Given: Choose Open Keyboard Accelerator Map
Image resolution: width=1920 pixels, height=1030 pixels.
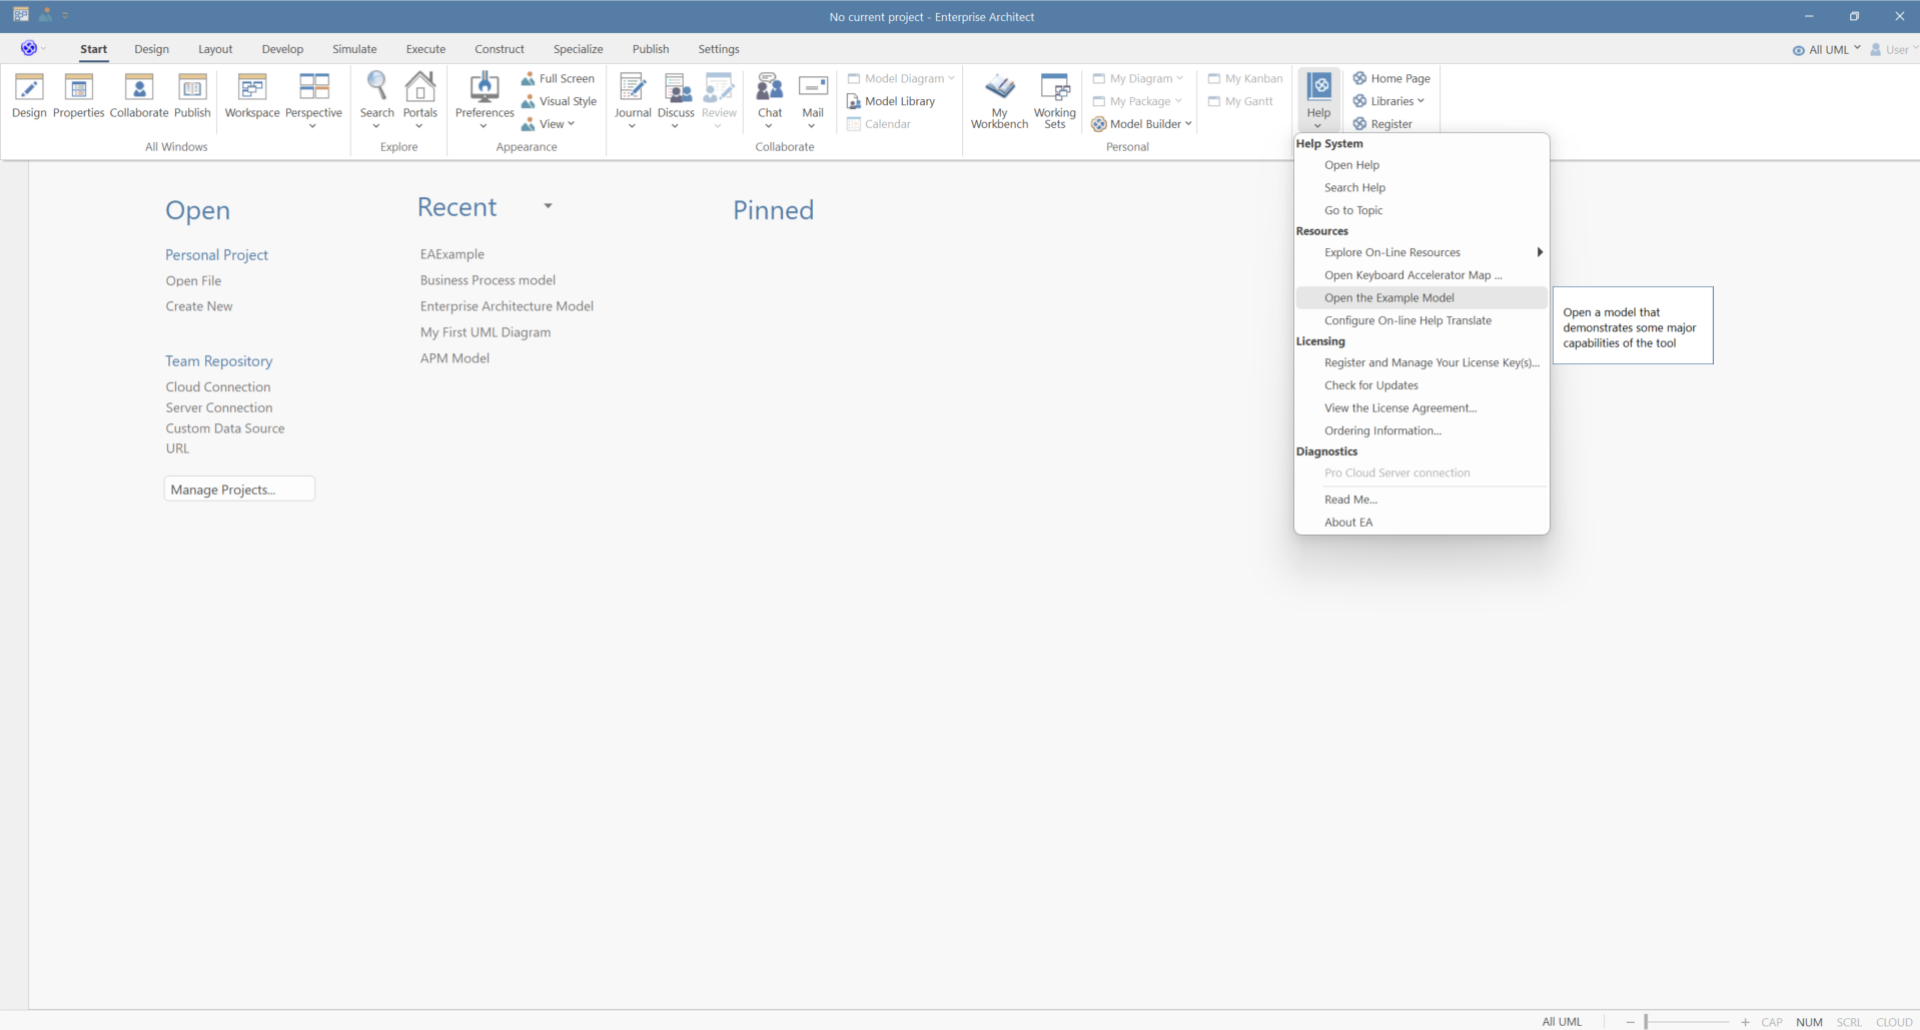Looking at the screenshot, I should click(1421, 275).
